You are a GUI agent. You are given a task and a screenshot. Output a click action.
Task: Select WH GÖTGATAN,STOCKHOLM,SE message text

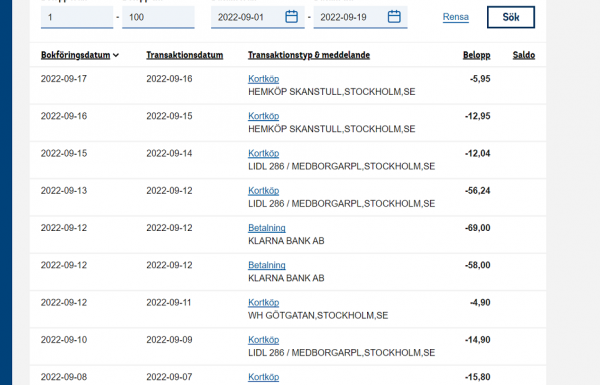pos(318,315)
